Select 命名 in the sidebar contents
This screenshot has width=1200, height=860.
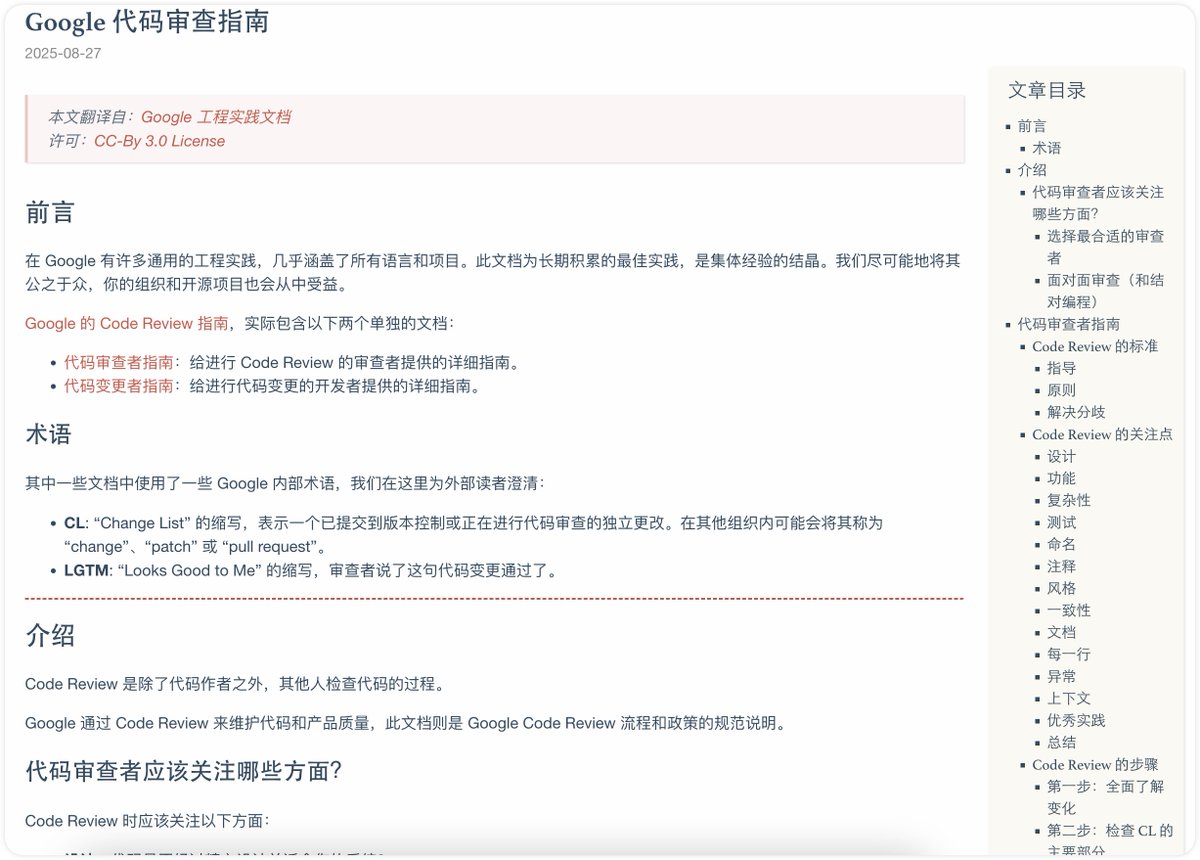[x=1062, y=544]
